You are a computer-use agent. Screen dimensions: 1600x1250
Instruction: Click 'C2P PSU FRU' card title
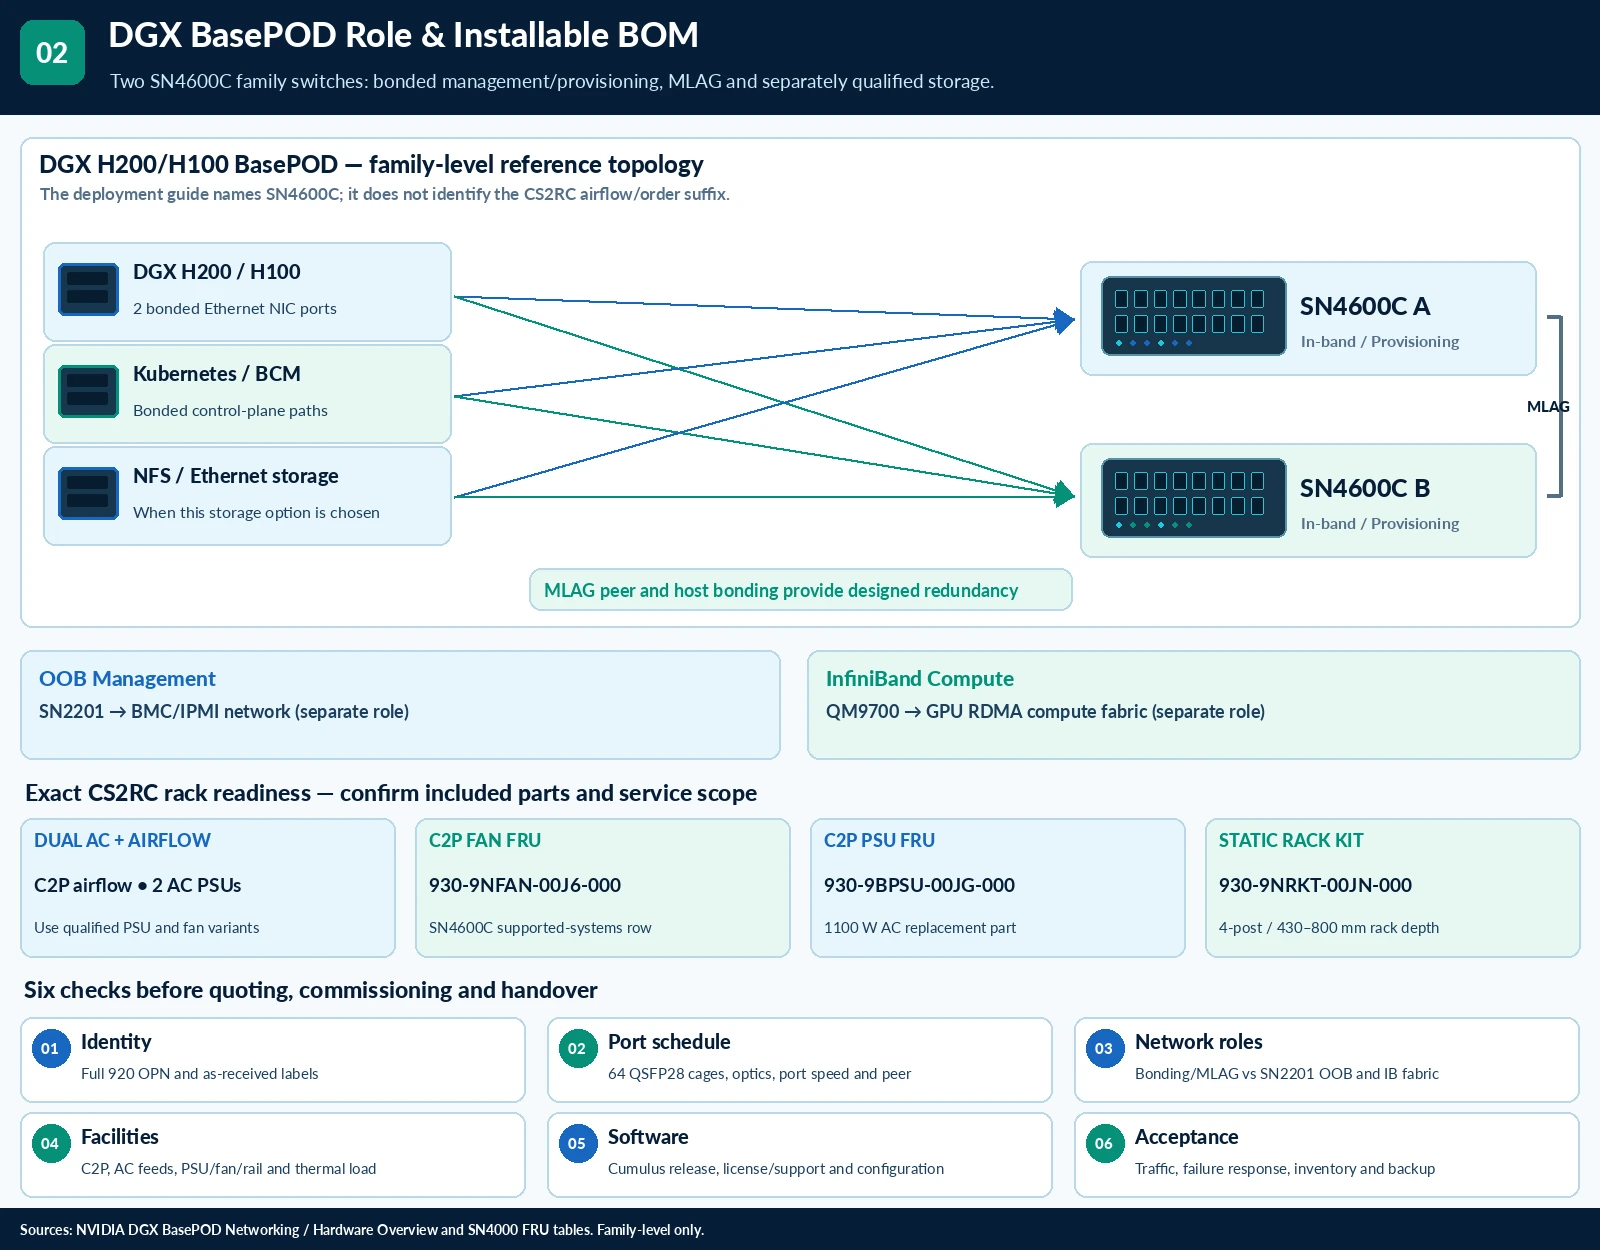[x=879, y=840]
